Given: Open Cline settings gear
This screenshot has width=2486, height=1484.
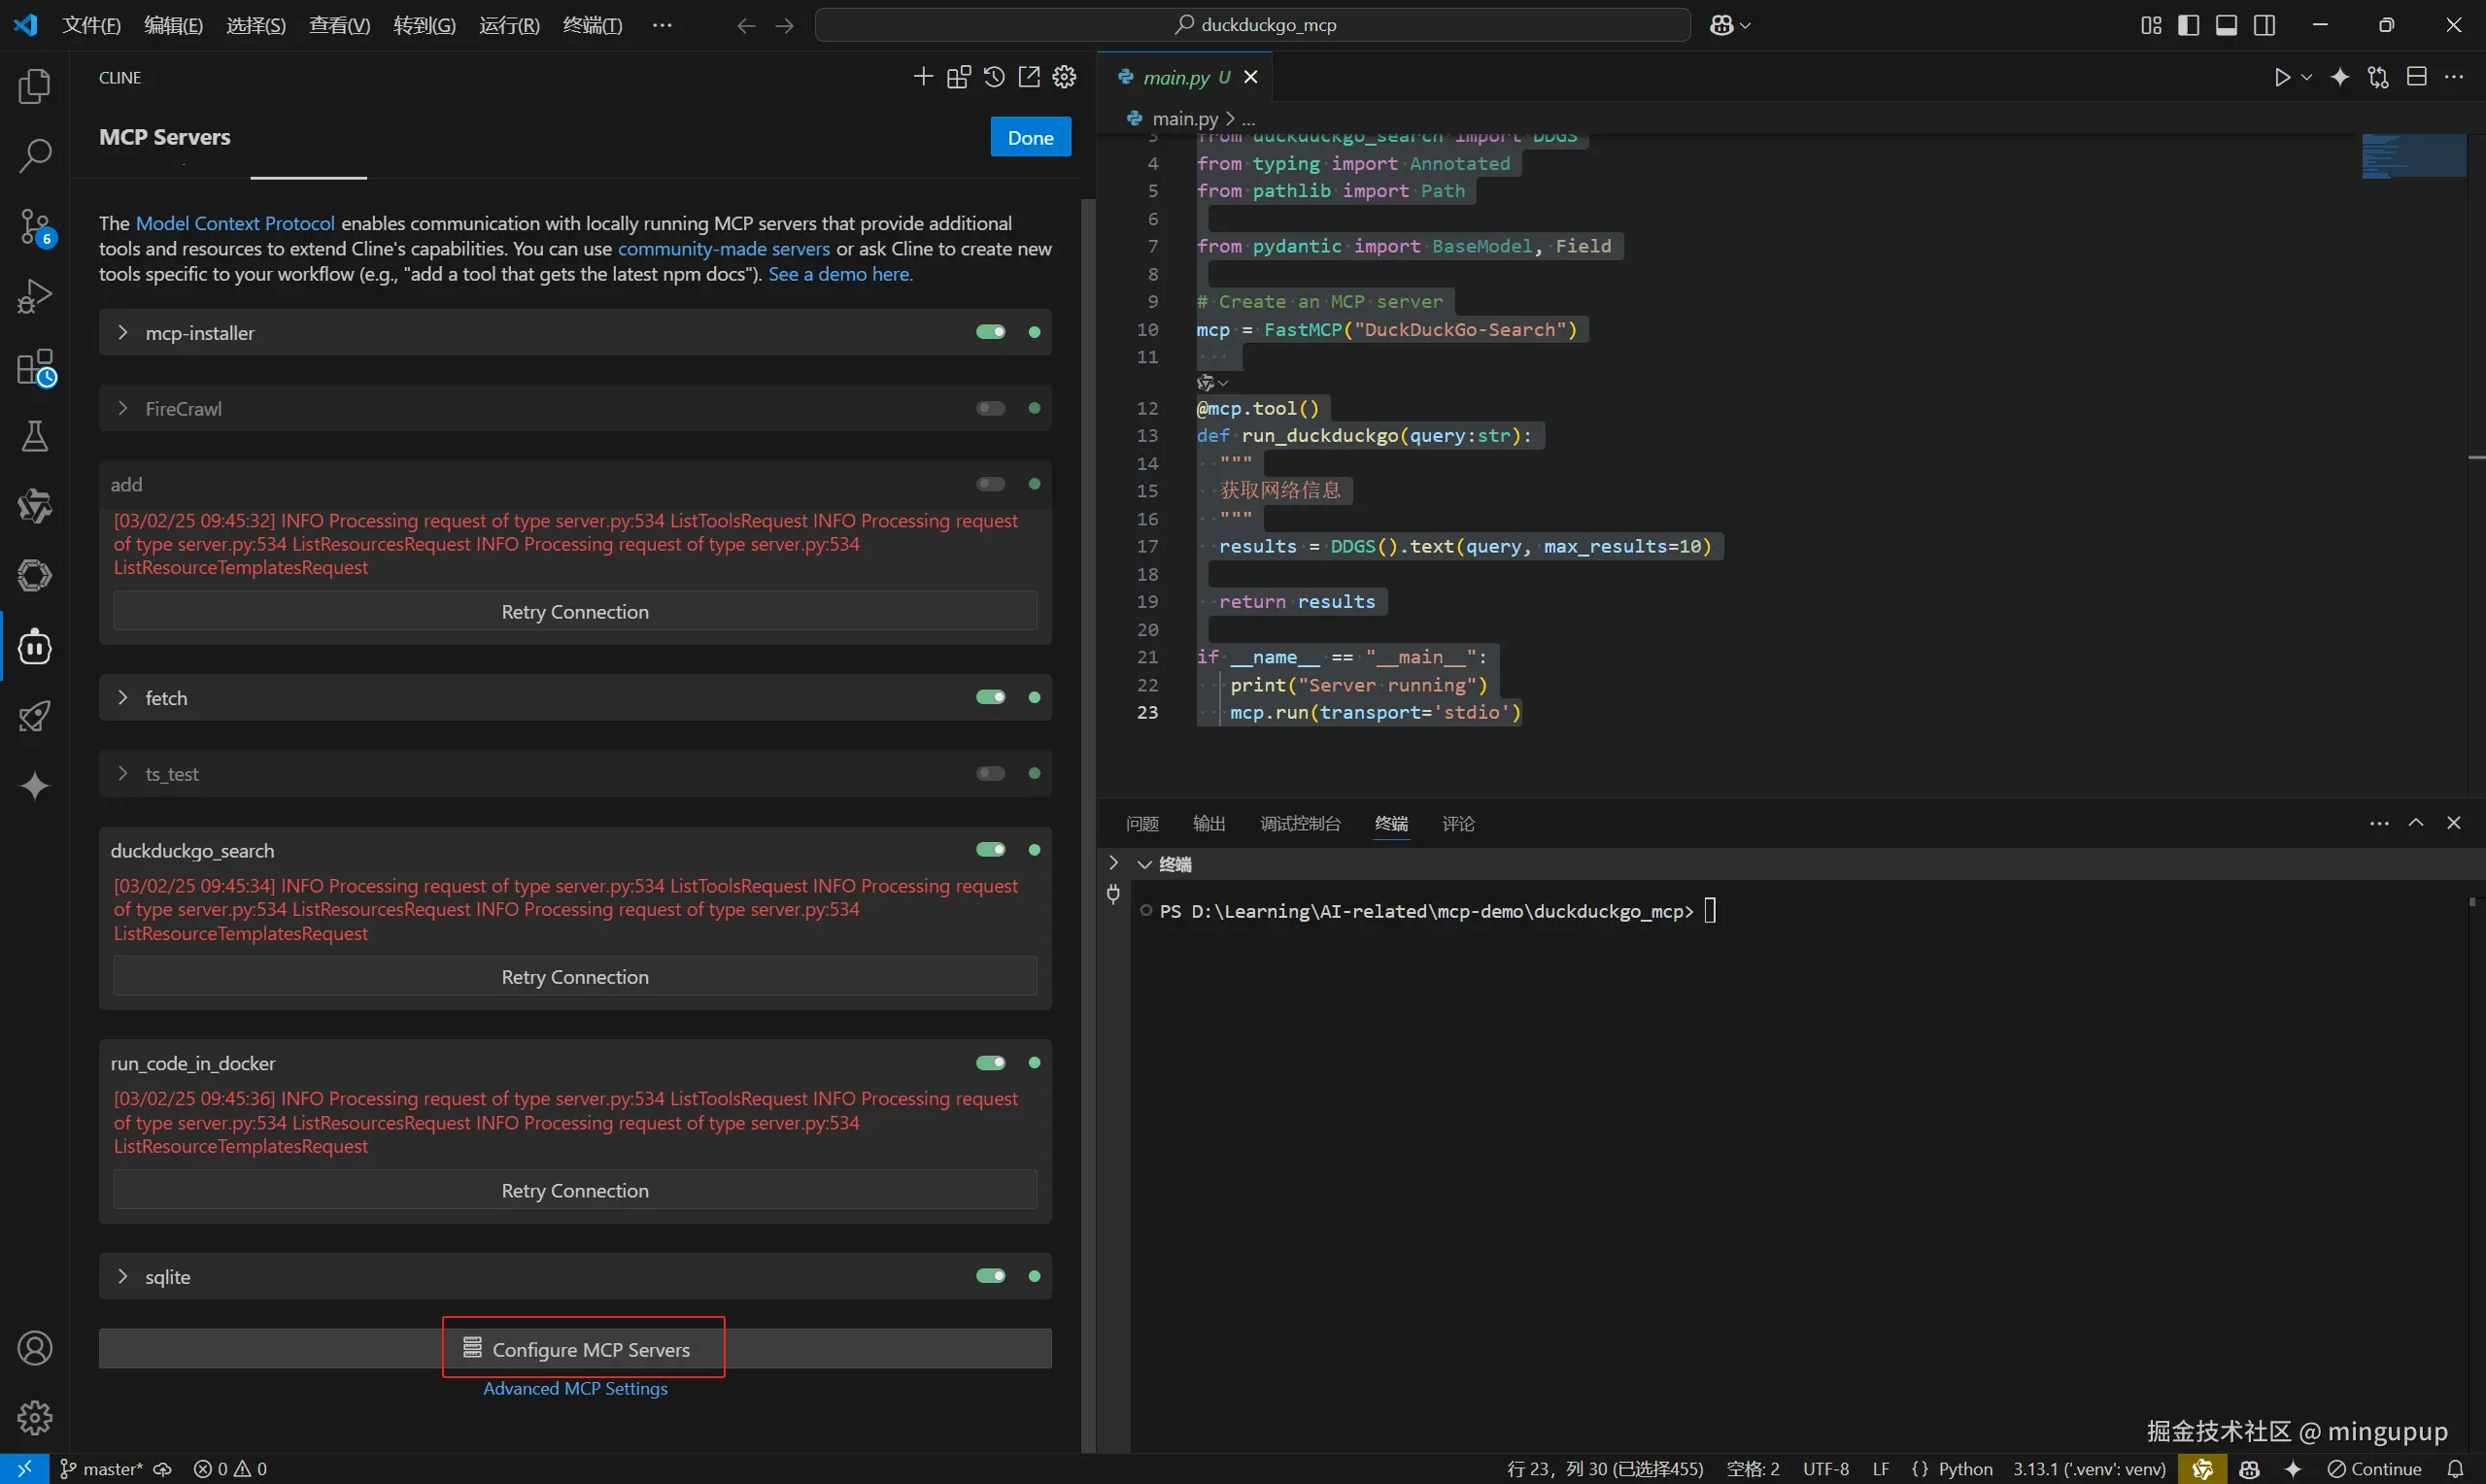Looking at the screenshot, I should [1065, 77].
